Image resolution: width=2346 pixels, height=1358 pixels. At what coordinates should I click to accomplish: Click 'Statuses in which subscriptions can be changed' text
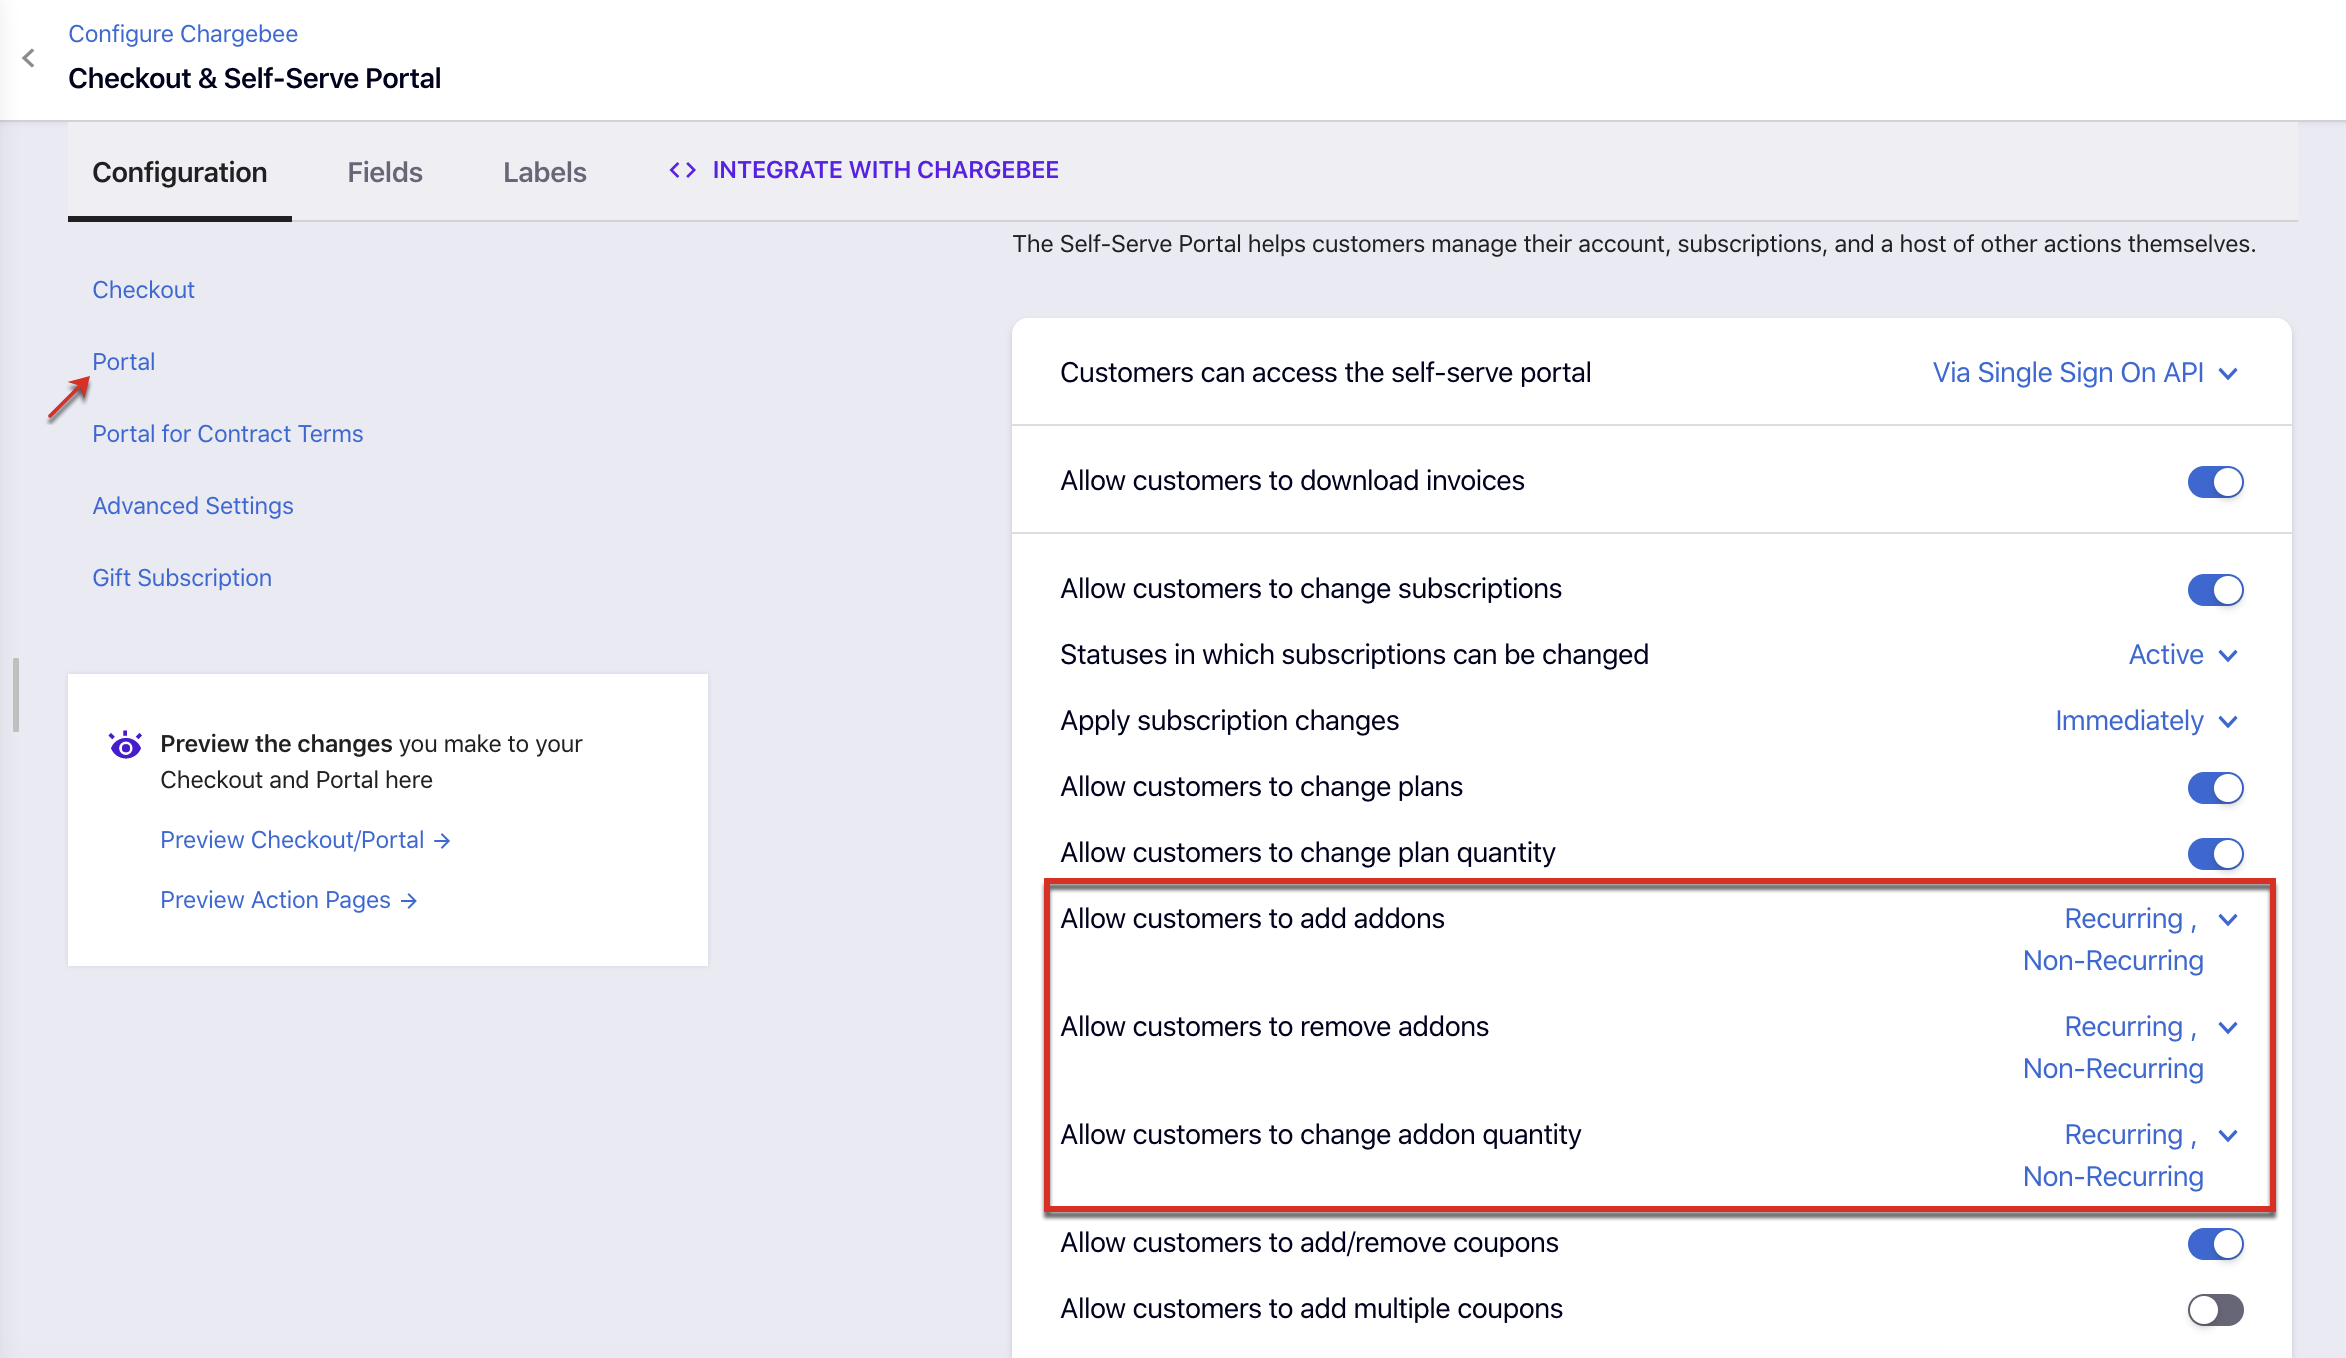(1354, 655)
